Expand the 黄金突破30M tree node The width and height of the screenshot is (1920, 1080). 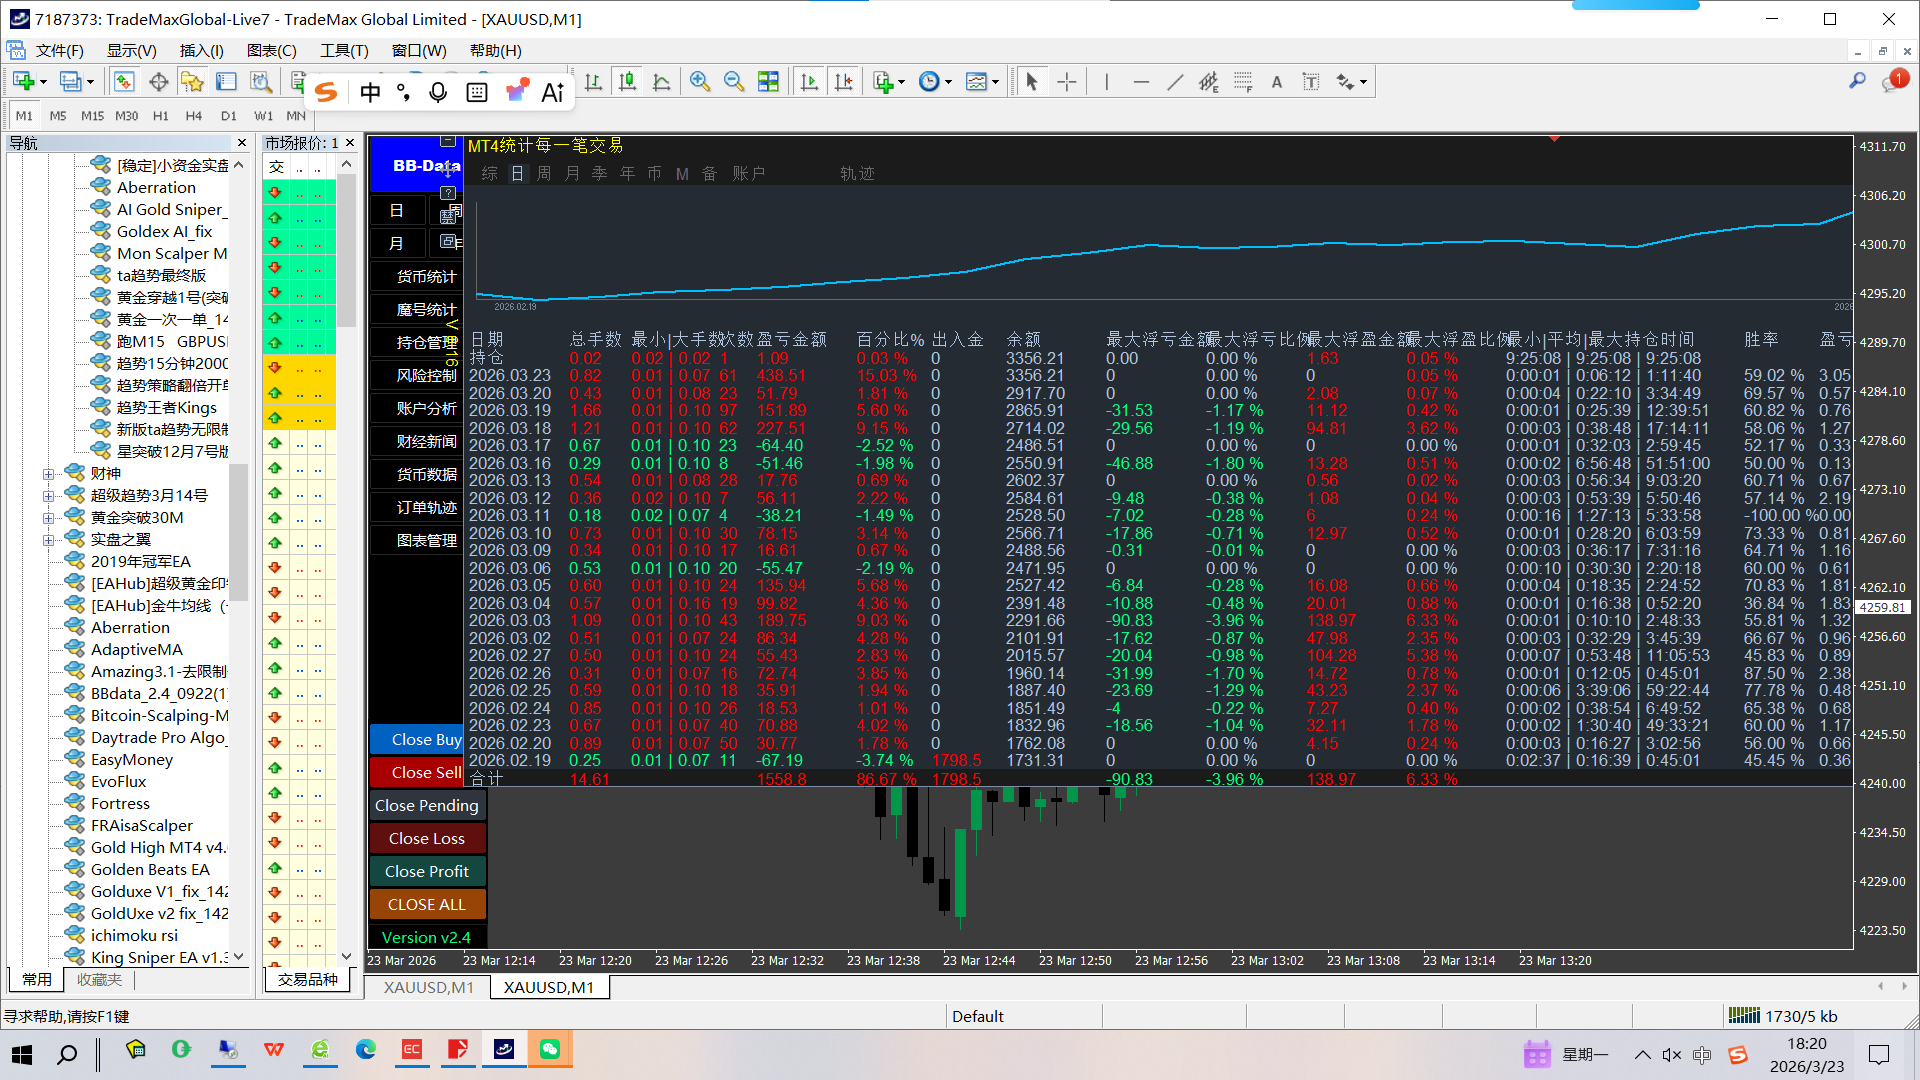(48, 518)
